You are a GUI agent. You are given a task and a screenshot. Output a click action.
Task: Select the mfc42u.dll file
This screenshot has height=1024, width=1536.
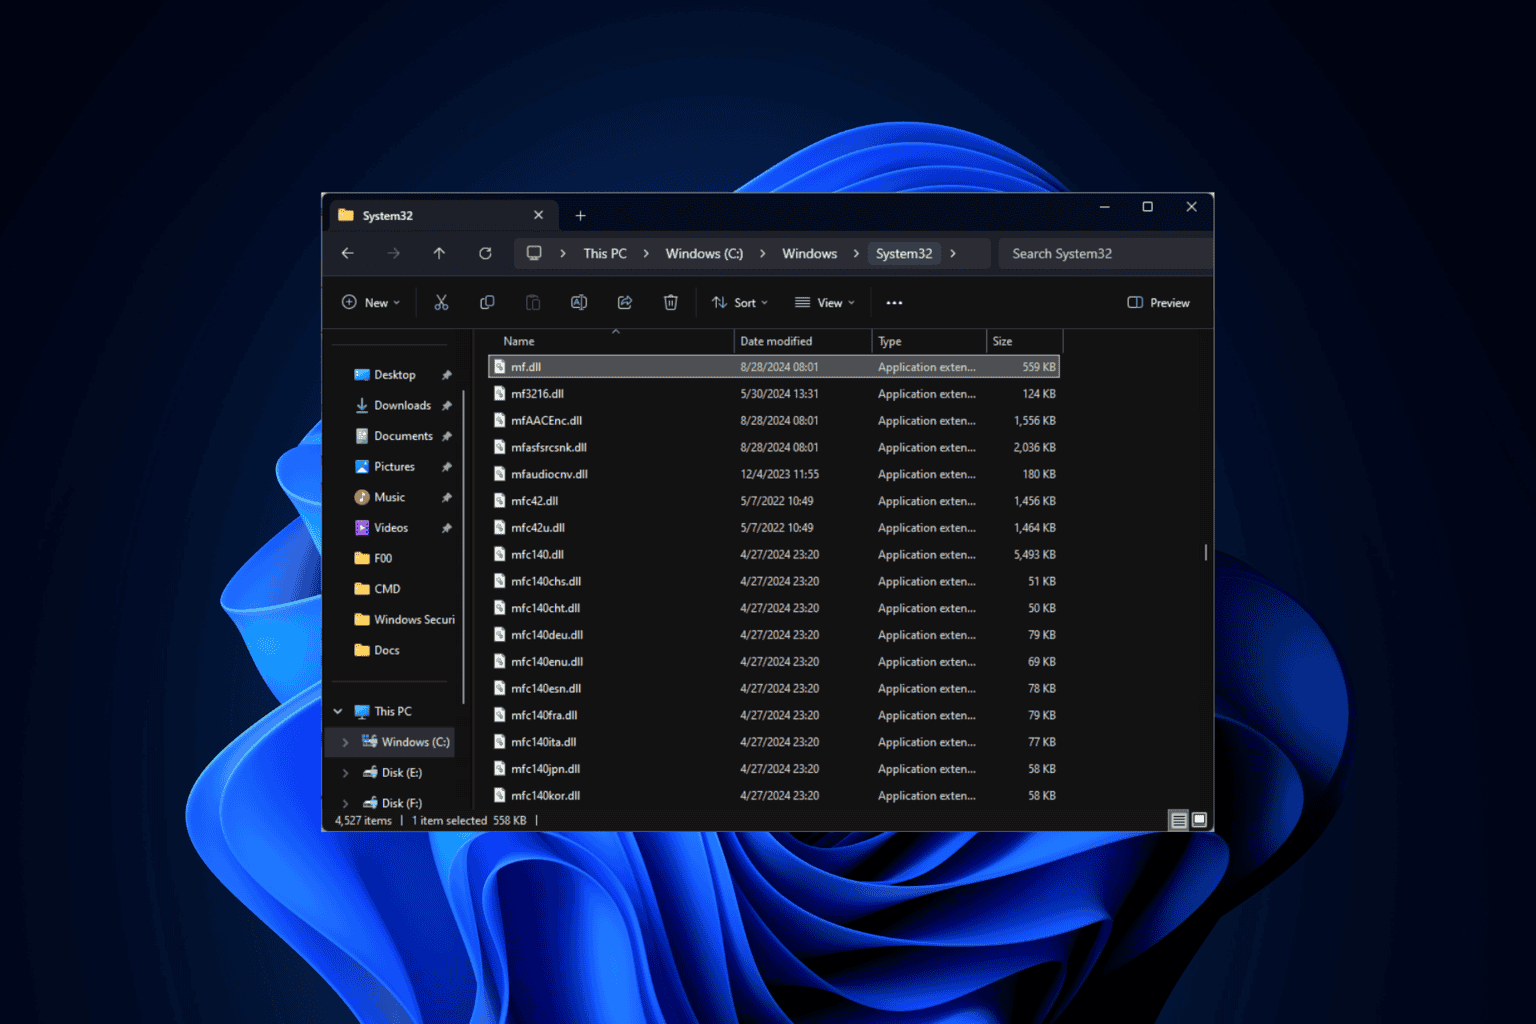[774, 528]
